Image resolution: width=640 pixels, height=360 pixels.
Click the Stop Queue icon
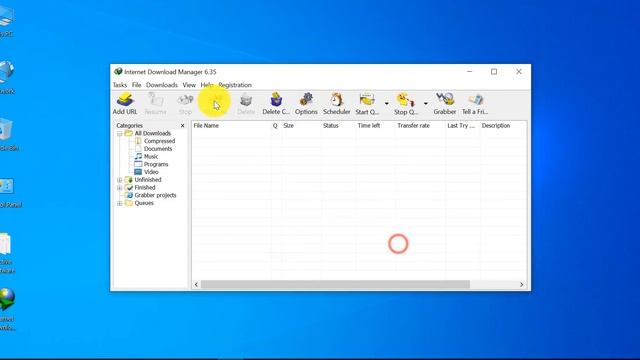coord(405,104)
